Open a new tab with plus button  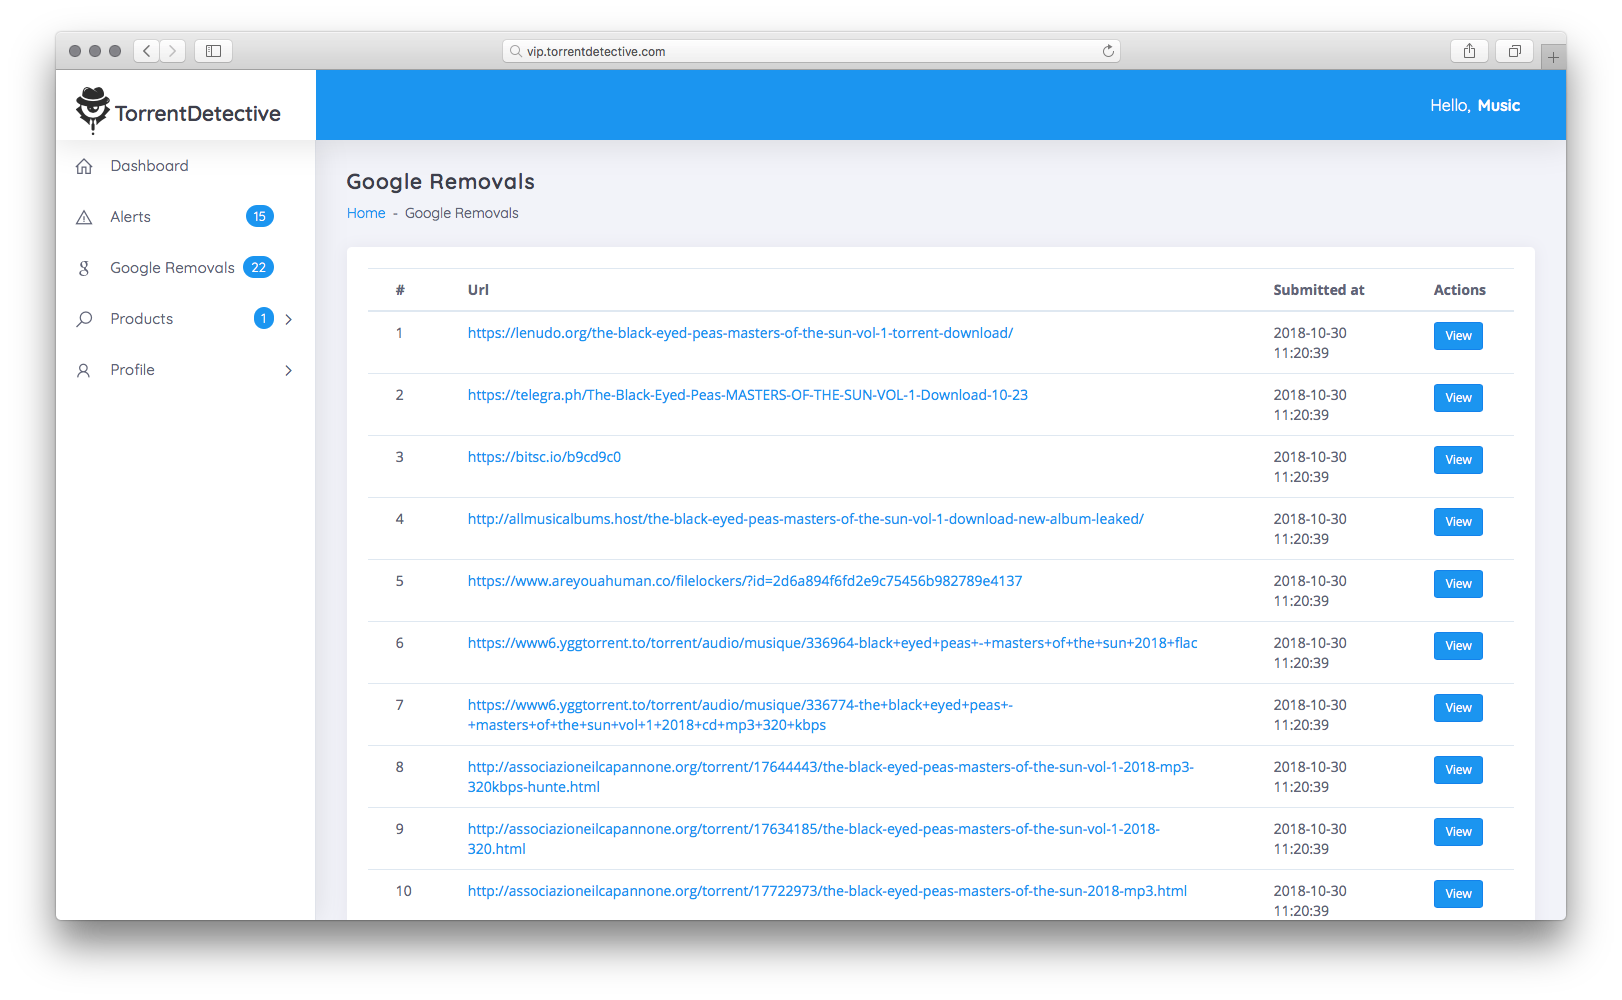1553,57
